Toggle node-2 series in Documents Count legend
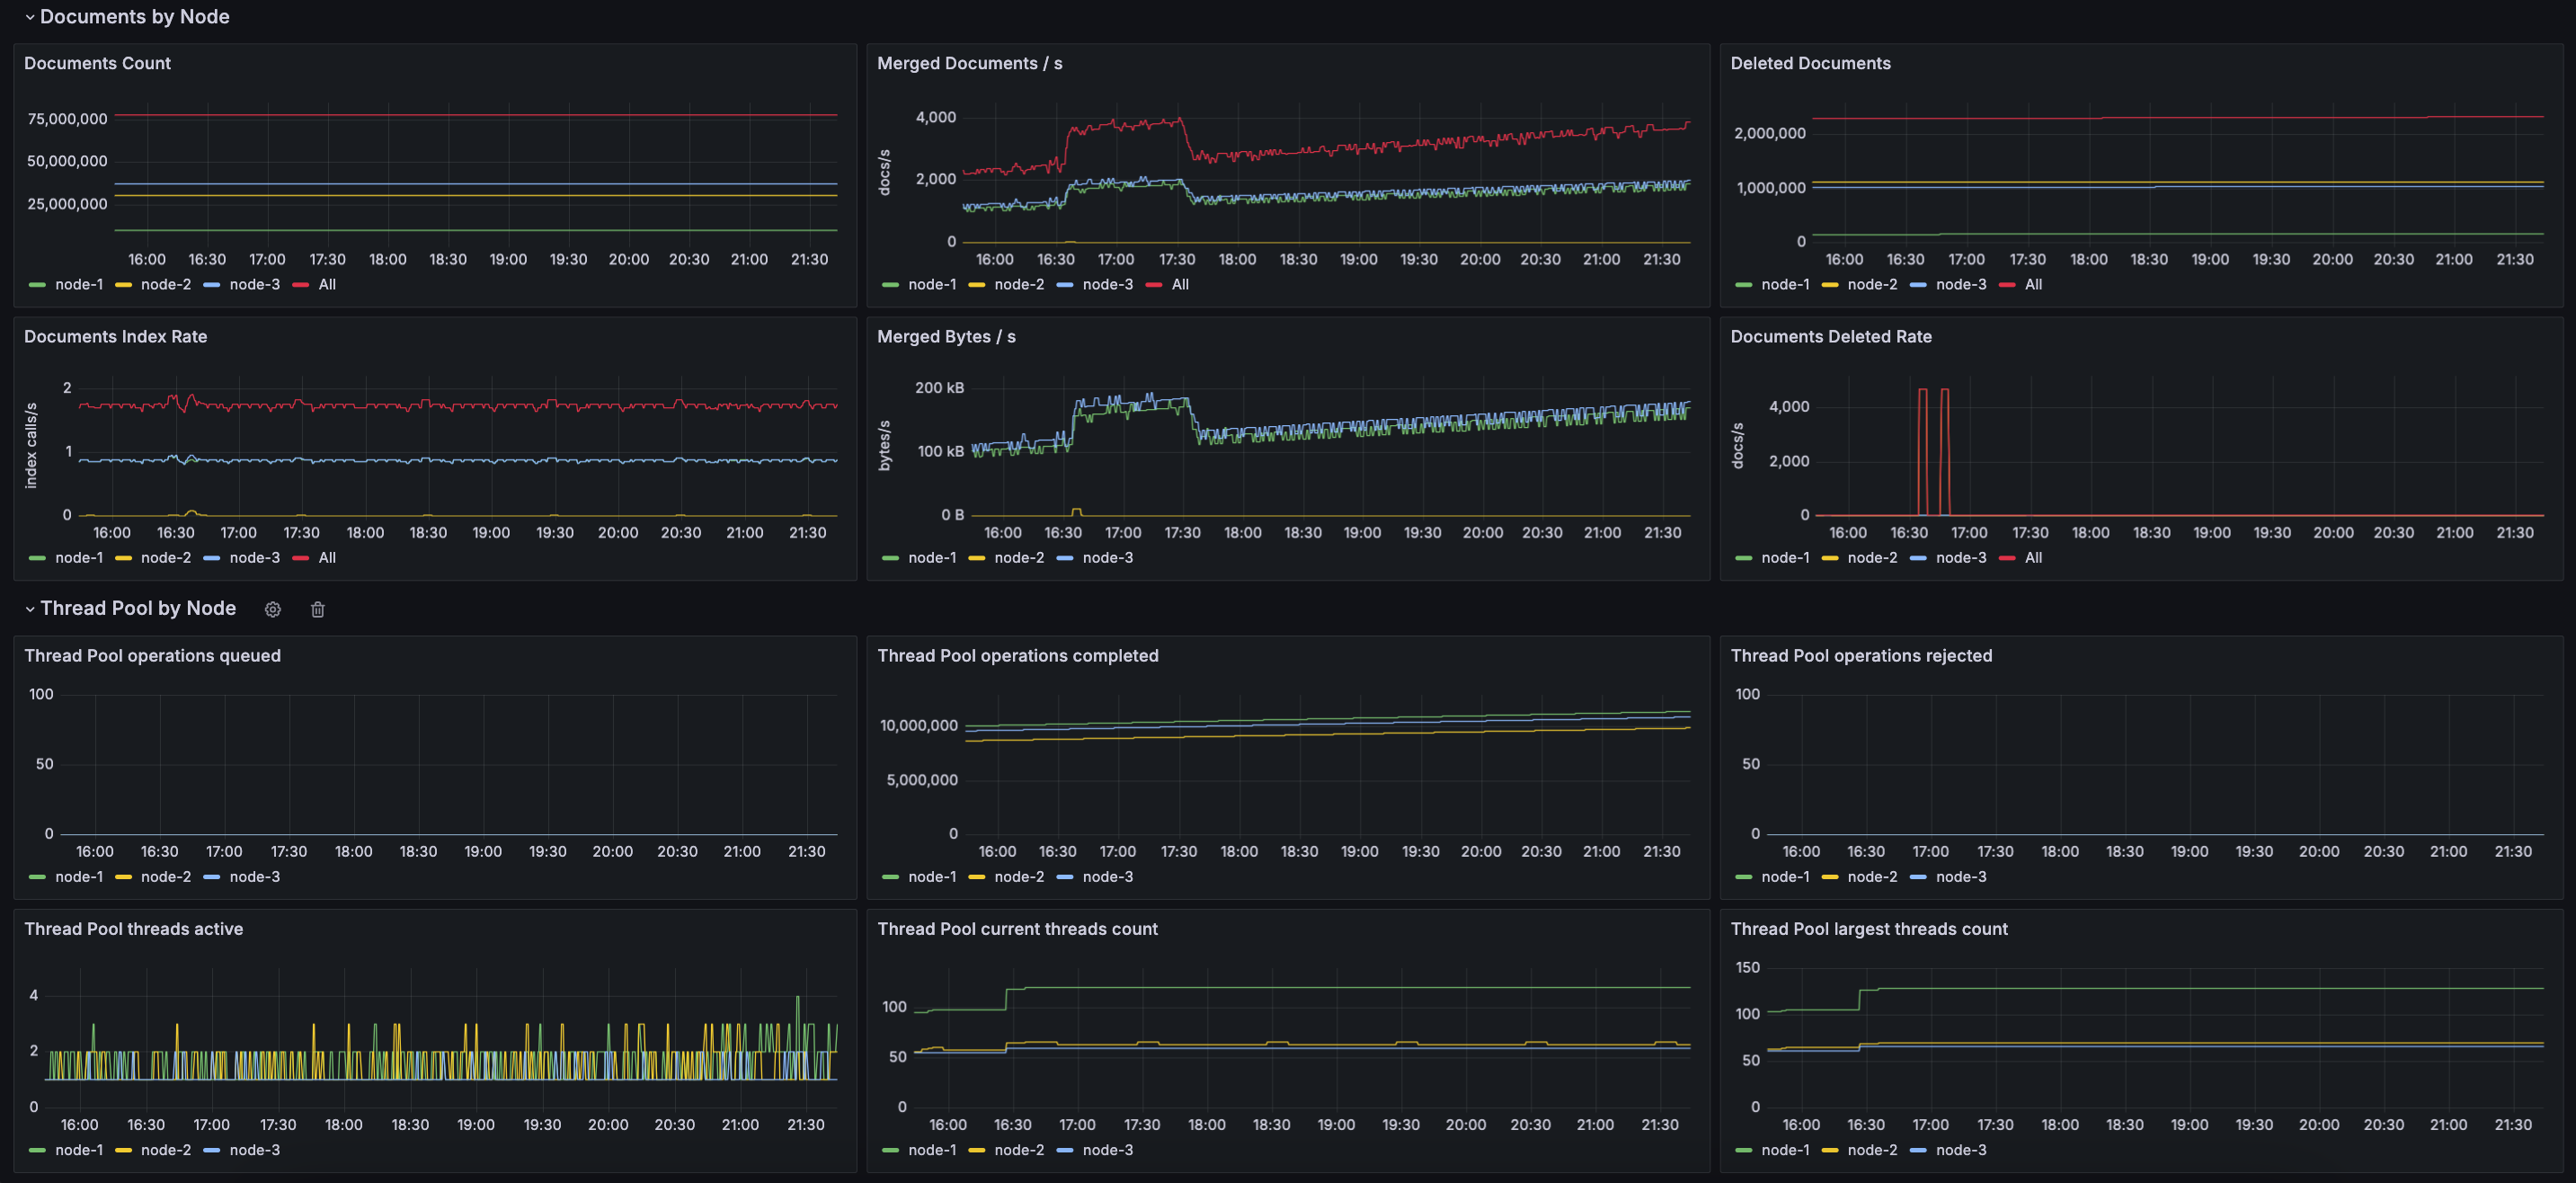Screen dimensions: 2576x1183 click(x=166, y=285)
